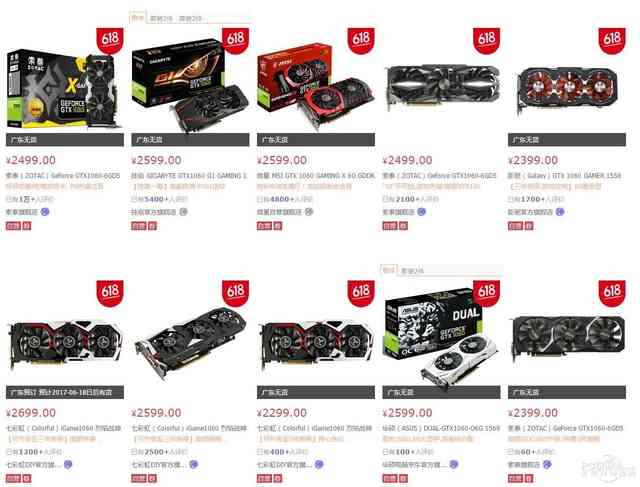The width and height of the screenshot is (640, 487).
Task: Click chat icon for ¥2299 Colorful listing store
Action: tap(319, 465)
